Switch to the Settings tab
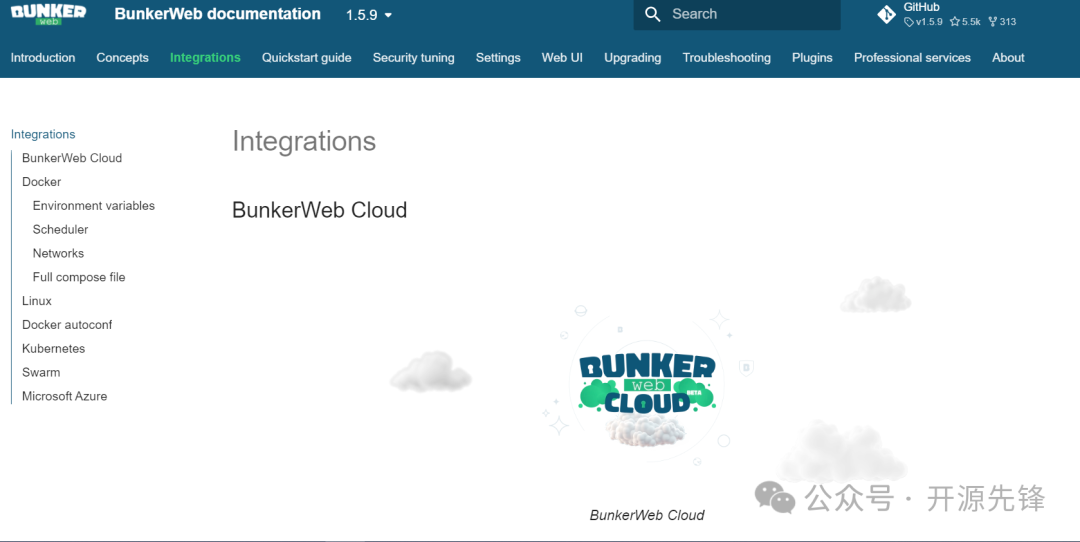Image resolution: width=1080 pixels, height=542 pixels. (x=498, y=58)
